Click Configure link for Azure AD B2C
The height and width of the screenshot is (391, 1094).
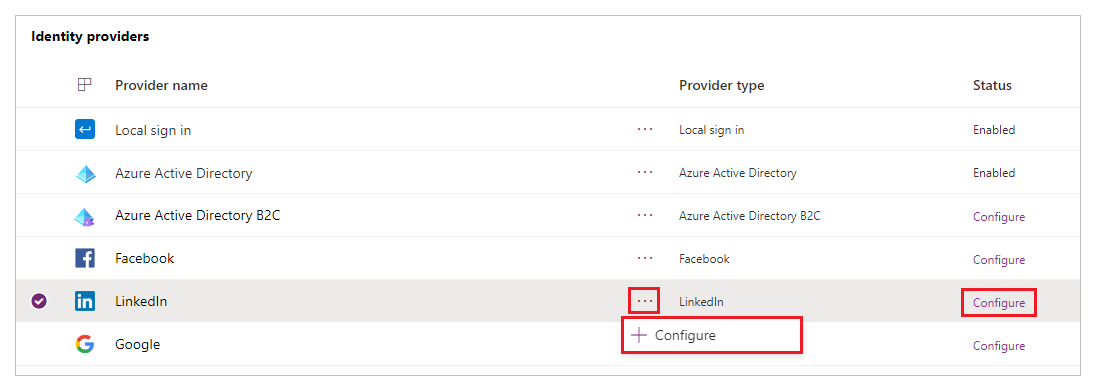pos(998,217)
